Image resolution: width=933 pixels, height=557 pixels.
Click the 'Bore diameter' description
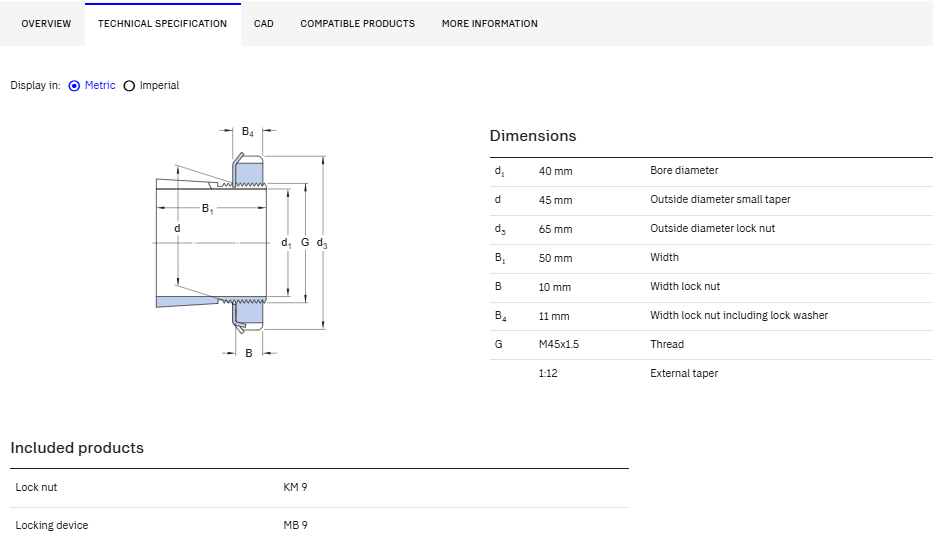[684, 170]
